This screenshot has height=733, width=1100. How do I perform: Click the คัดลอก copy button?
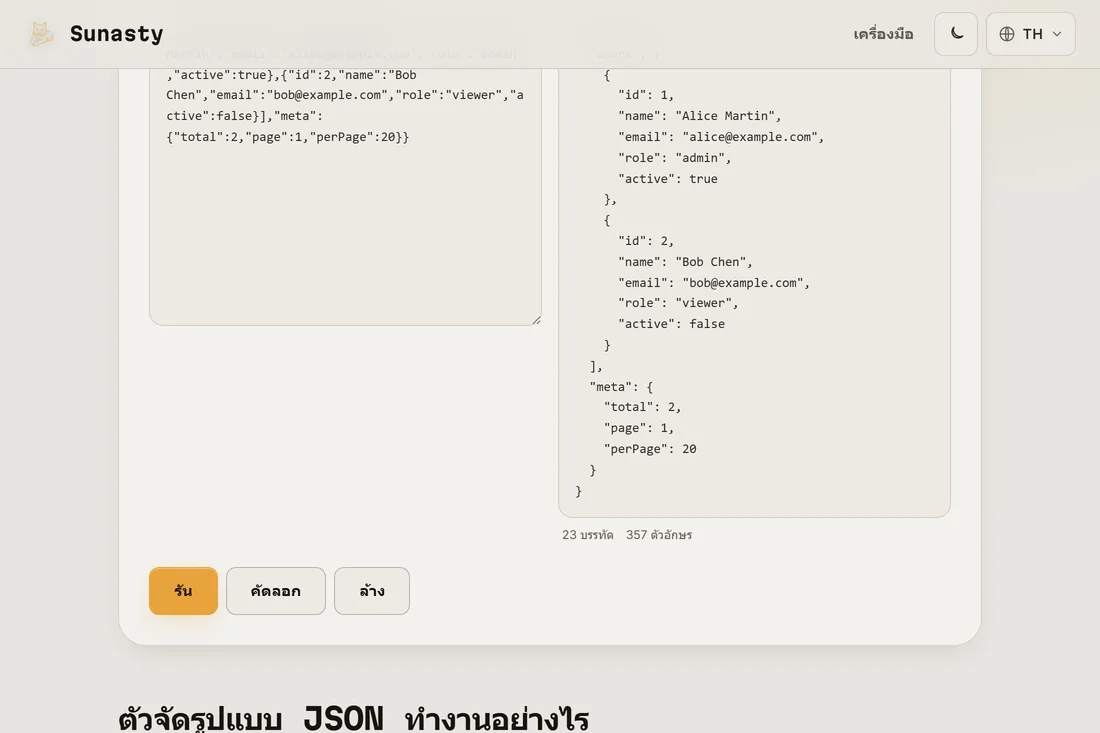point(276,591)
